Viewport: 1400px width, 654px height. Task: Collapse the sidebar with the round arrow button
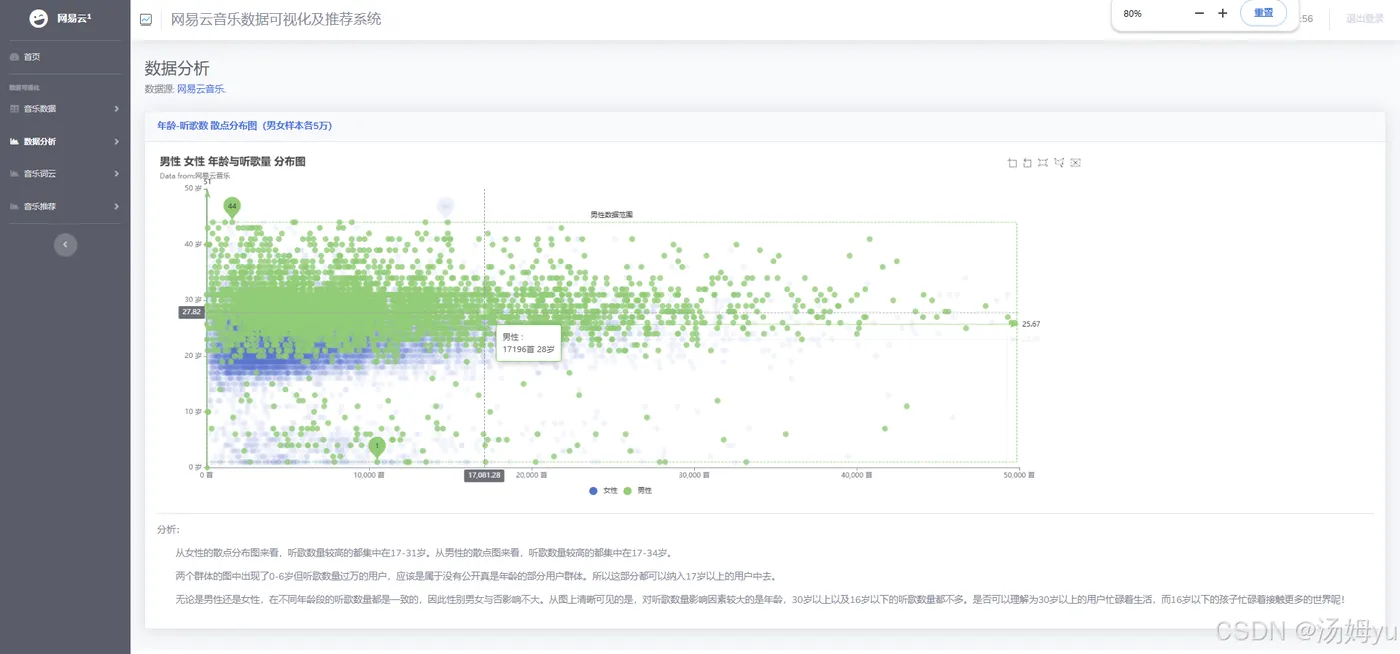65,244
